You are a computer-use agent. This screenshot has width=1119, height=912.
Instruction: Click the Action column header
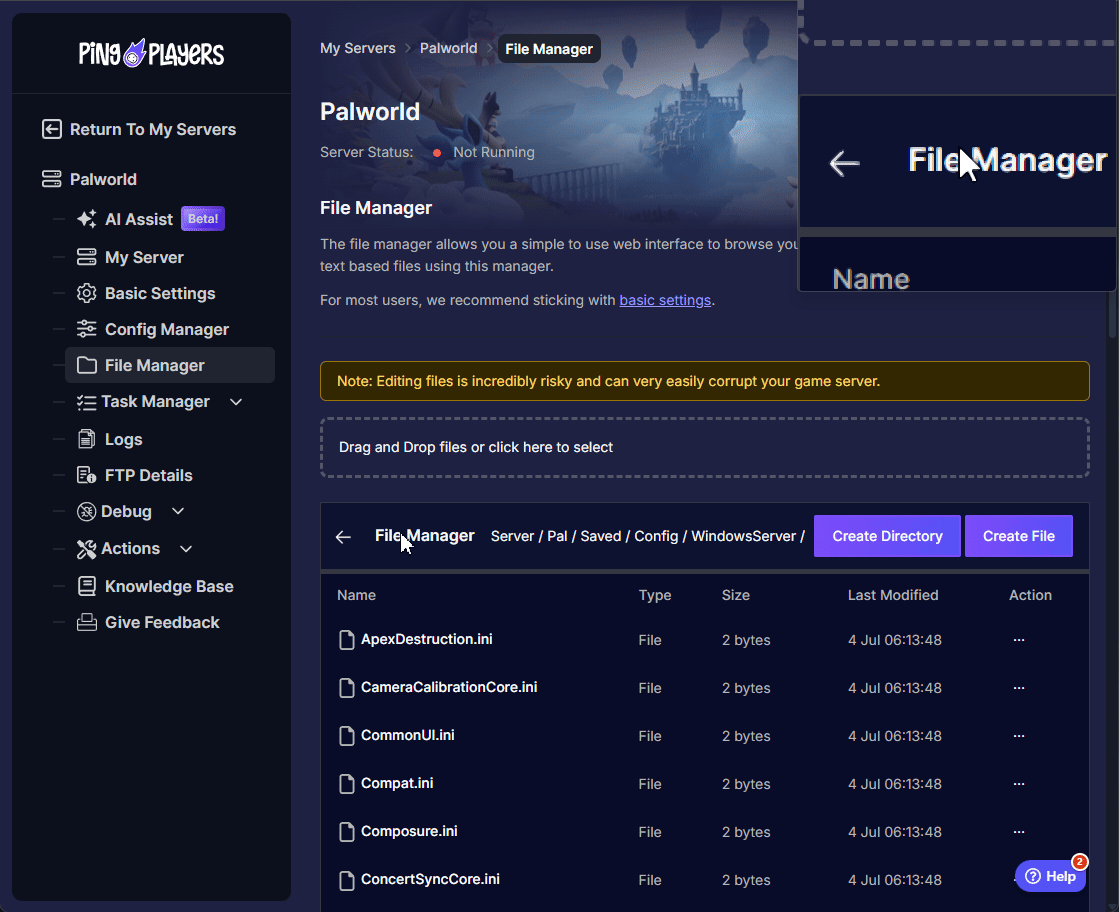coord(1030,595)
